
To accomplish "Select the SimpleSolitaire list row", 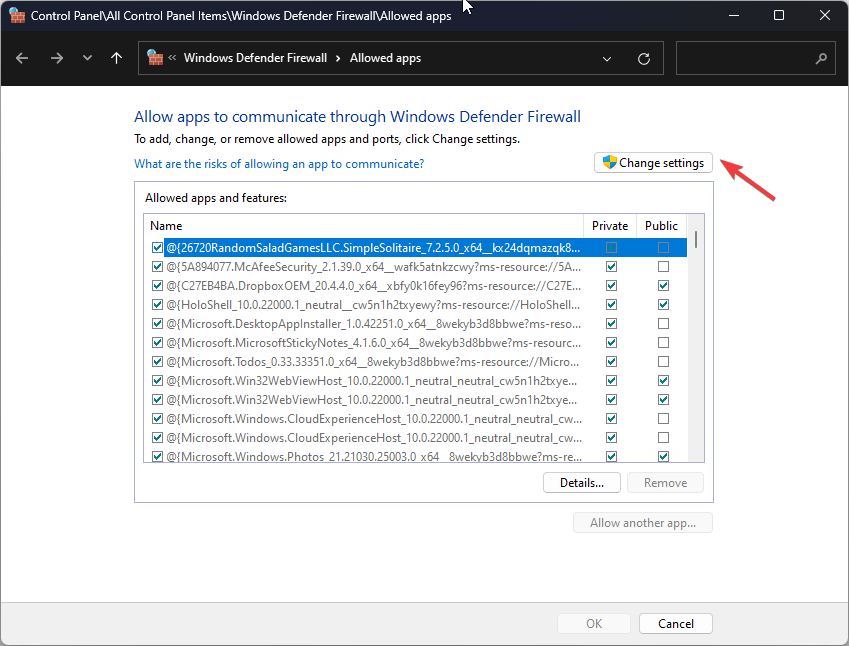I will [416, 247].
